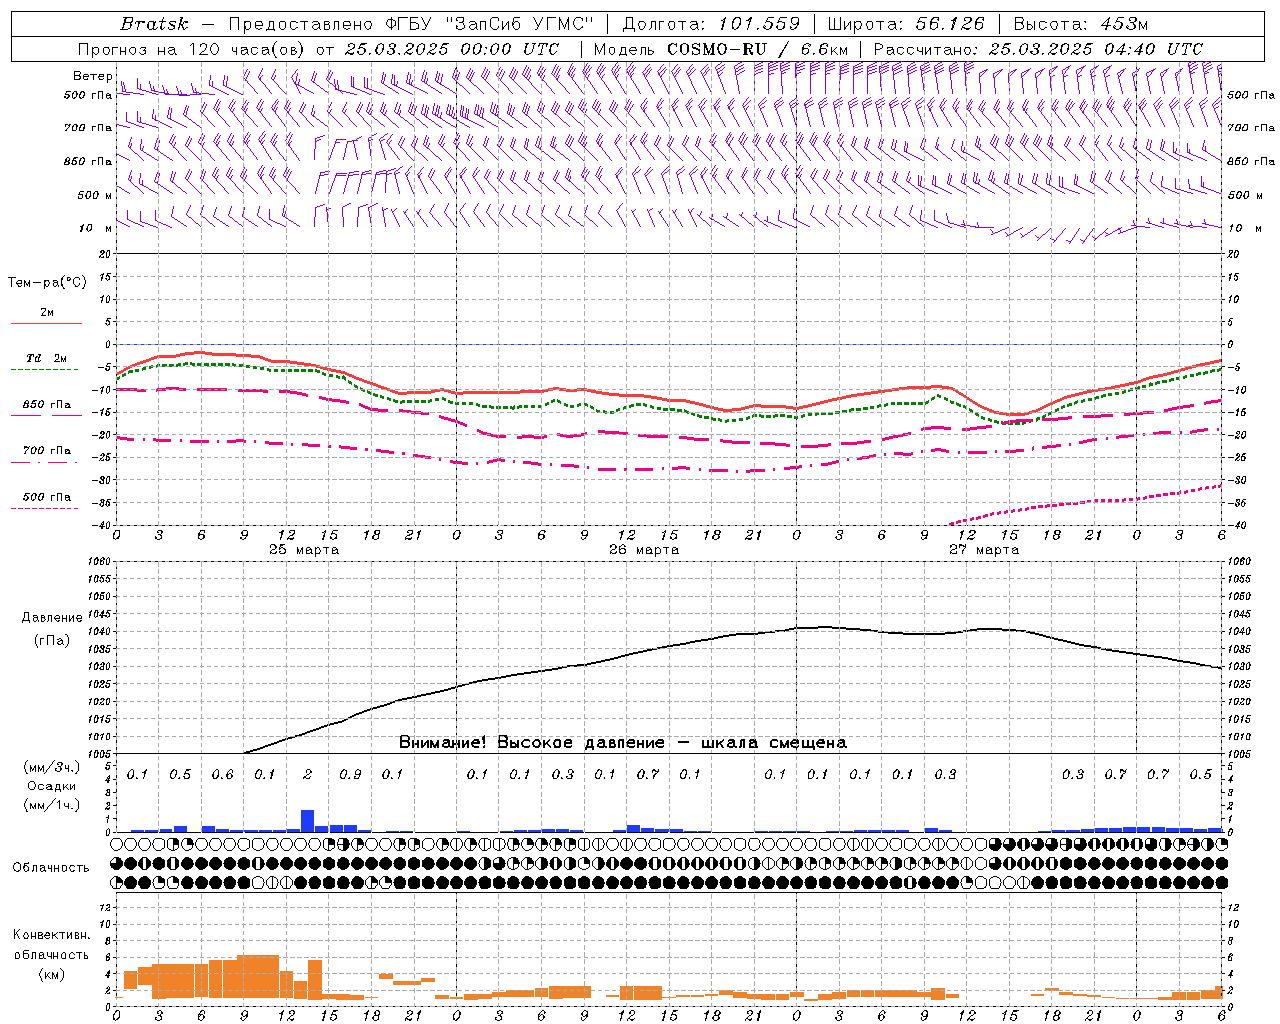Click the 'Td 2м' dew point legend entry
Screen dimensions: 1280x1024
(47, 358)
